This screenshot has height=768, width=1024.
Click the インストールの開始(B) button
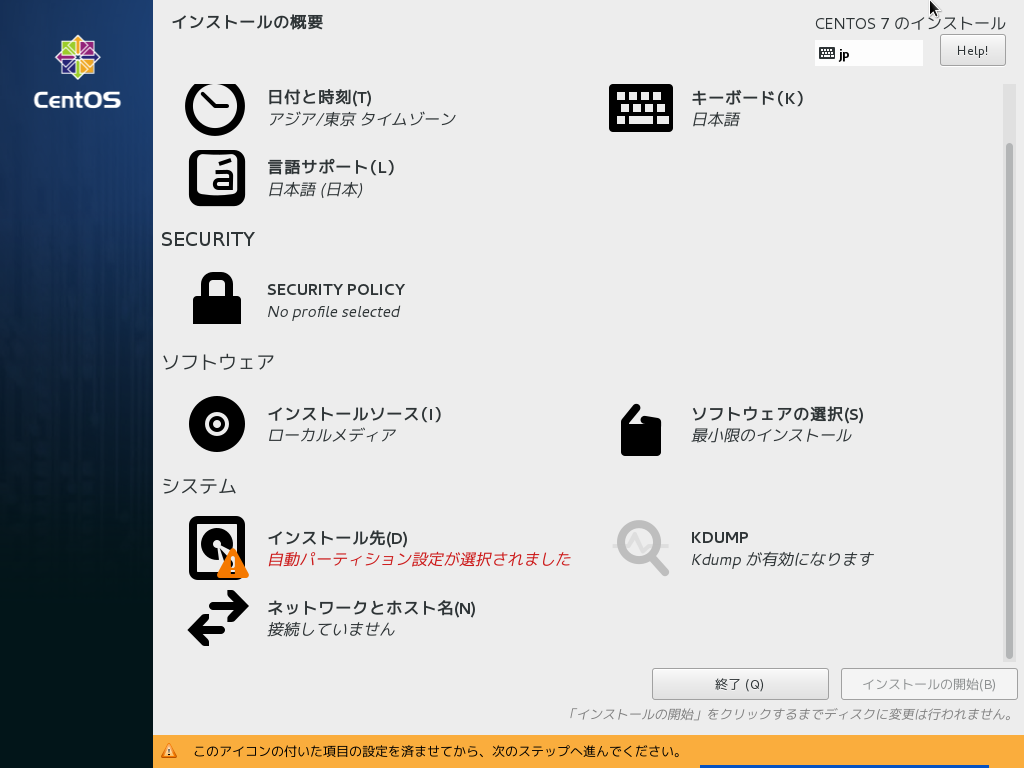click(x=929, y=684)
